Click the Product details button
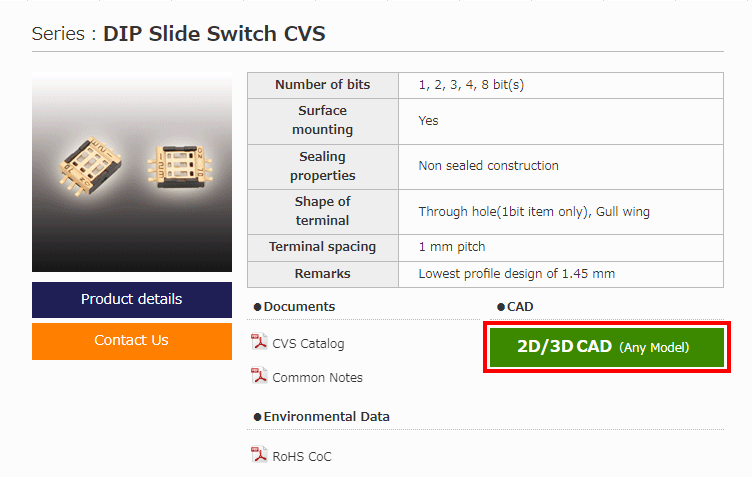Image resolution: width=752 pixels, height=477 pixels. pyautogui.click(x=132, y=300)
